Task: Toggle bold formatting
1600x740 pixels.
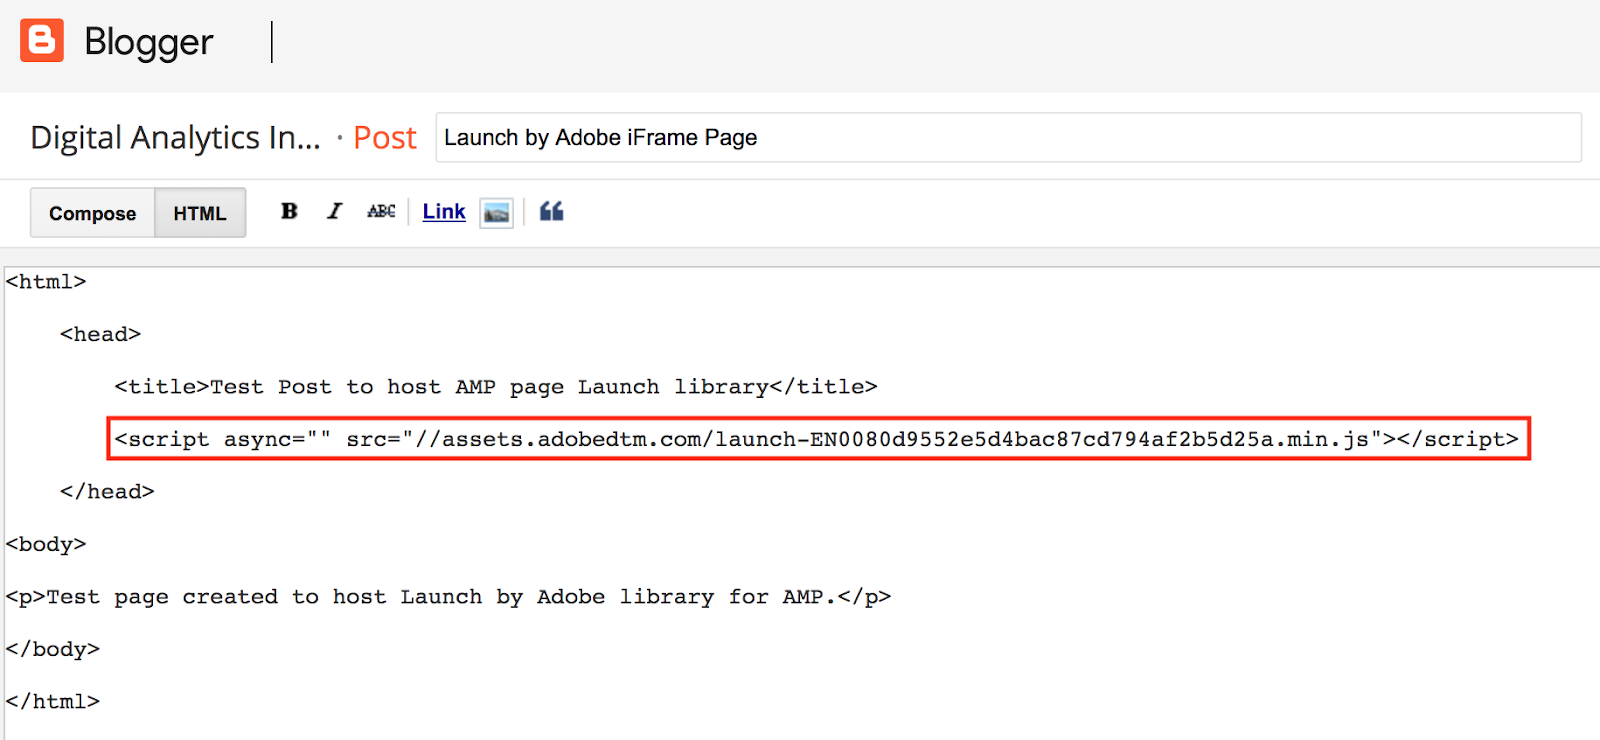Action: click(x=289, y=211)
